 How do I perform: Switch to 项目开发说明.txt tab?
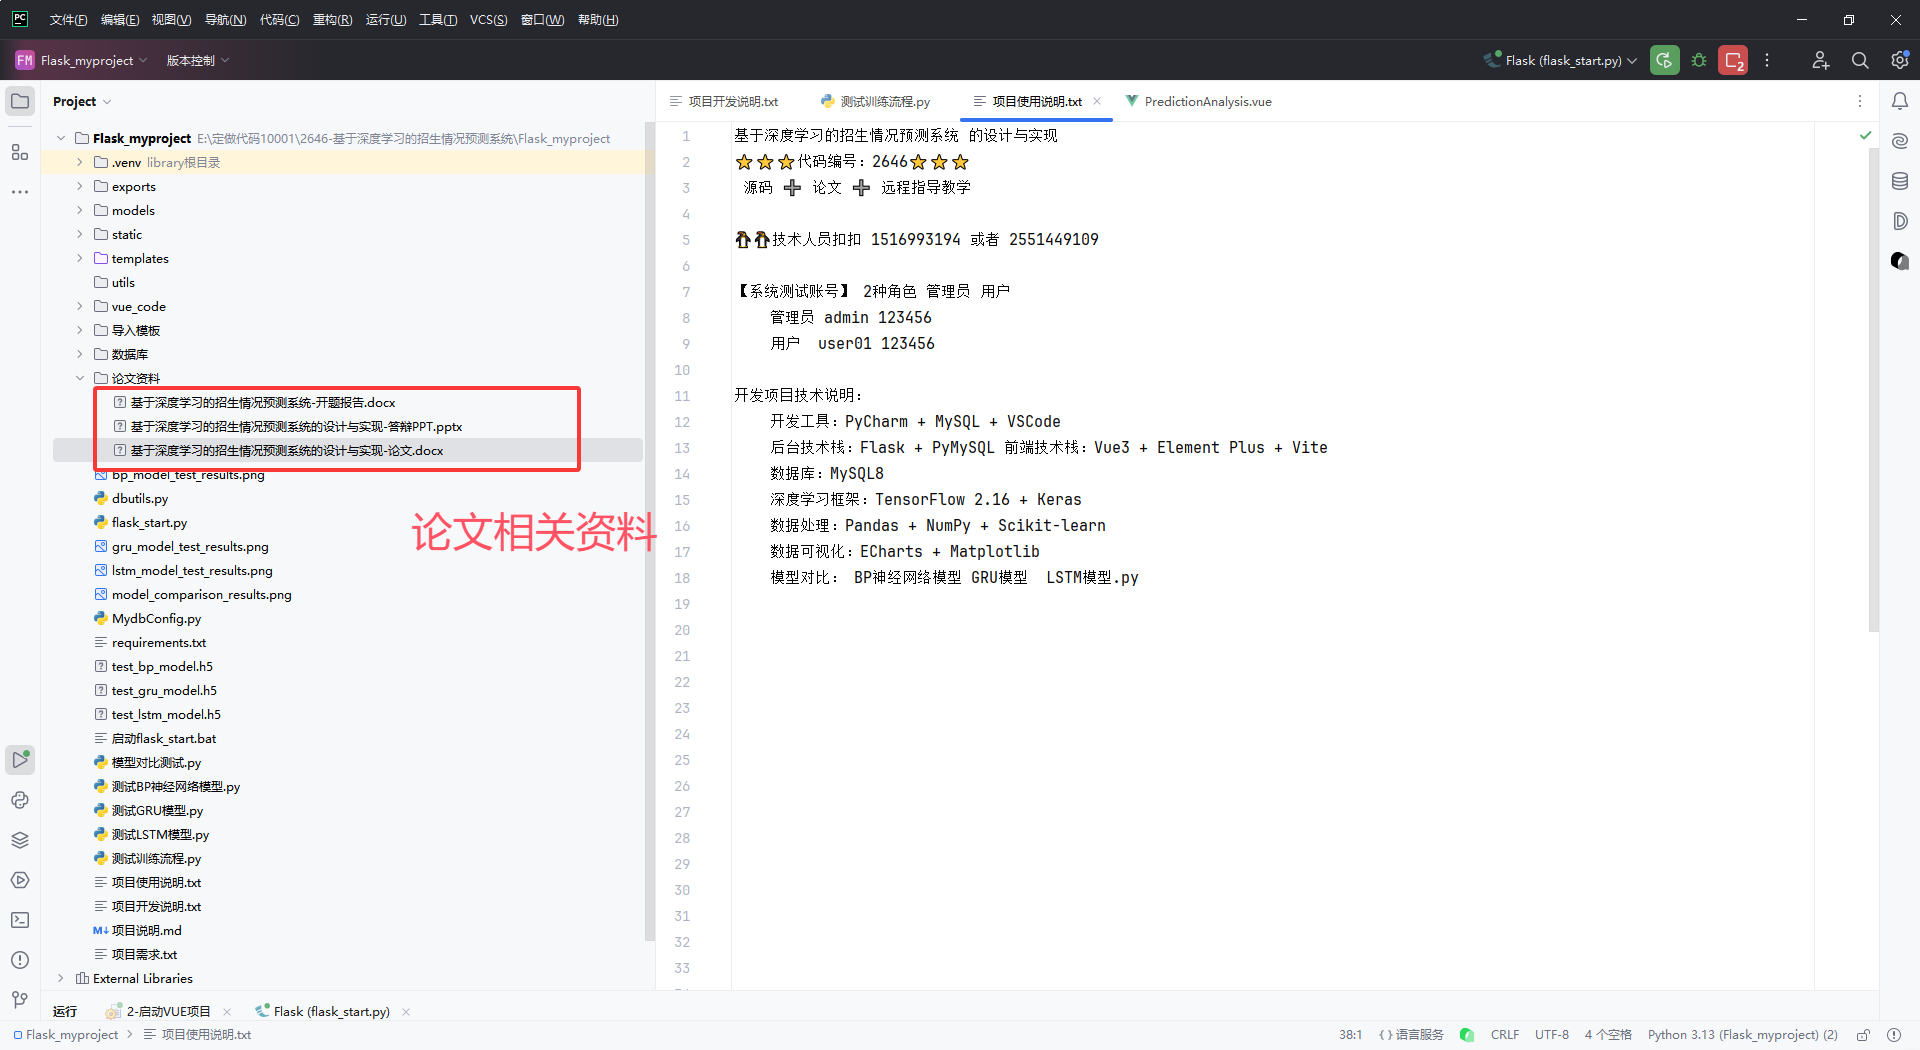tap(724, 101)
